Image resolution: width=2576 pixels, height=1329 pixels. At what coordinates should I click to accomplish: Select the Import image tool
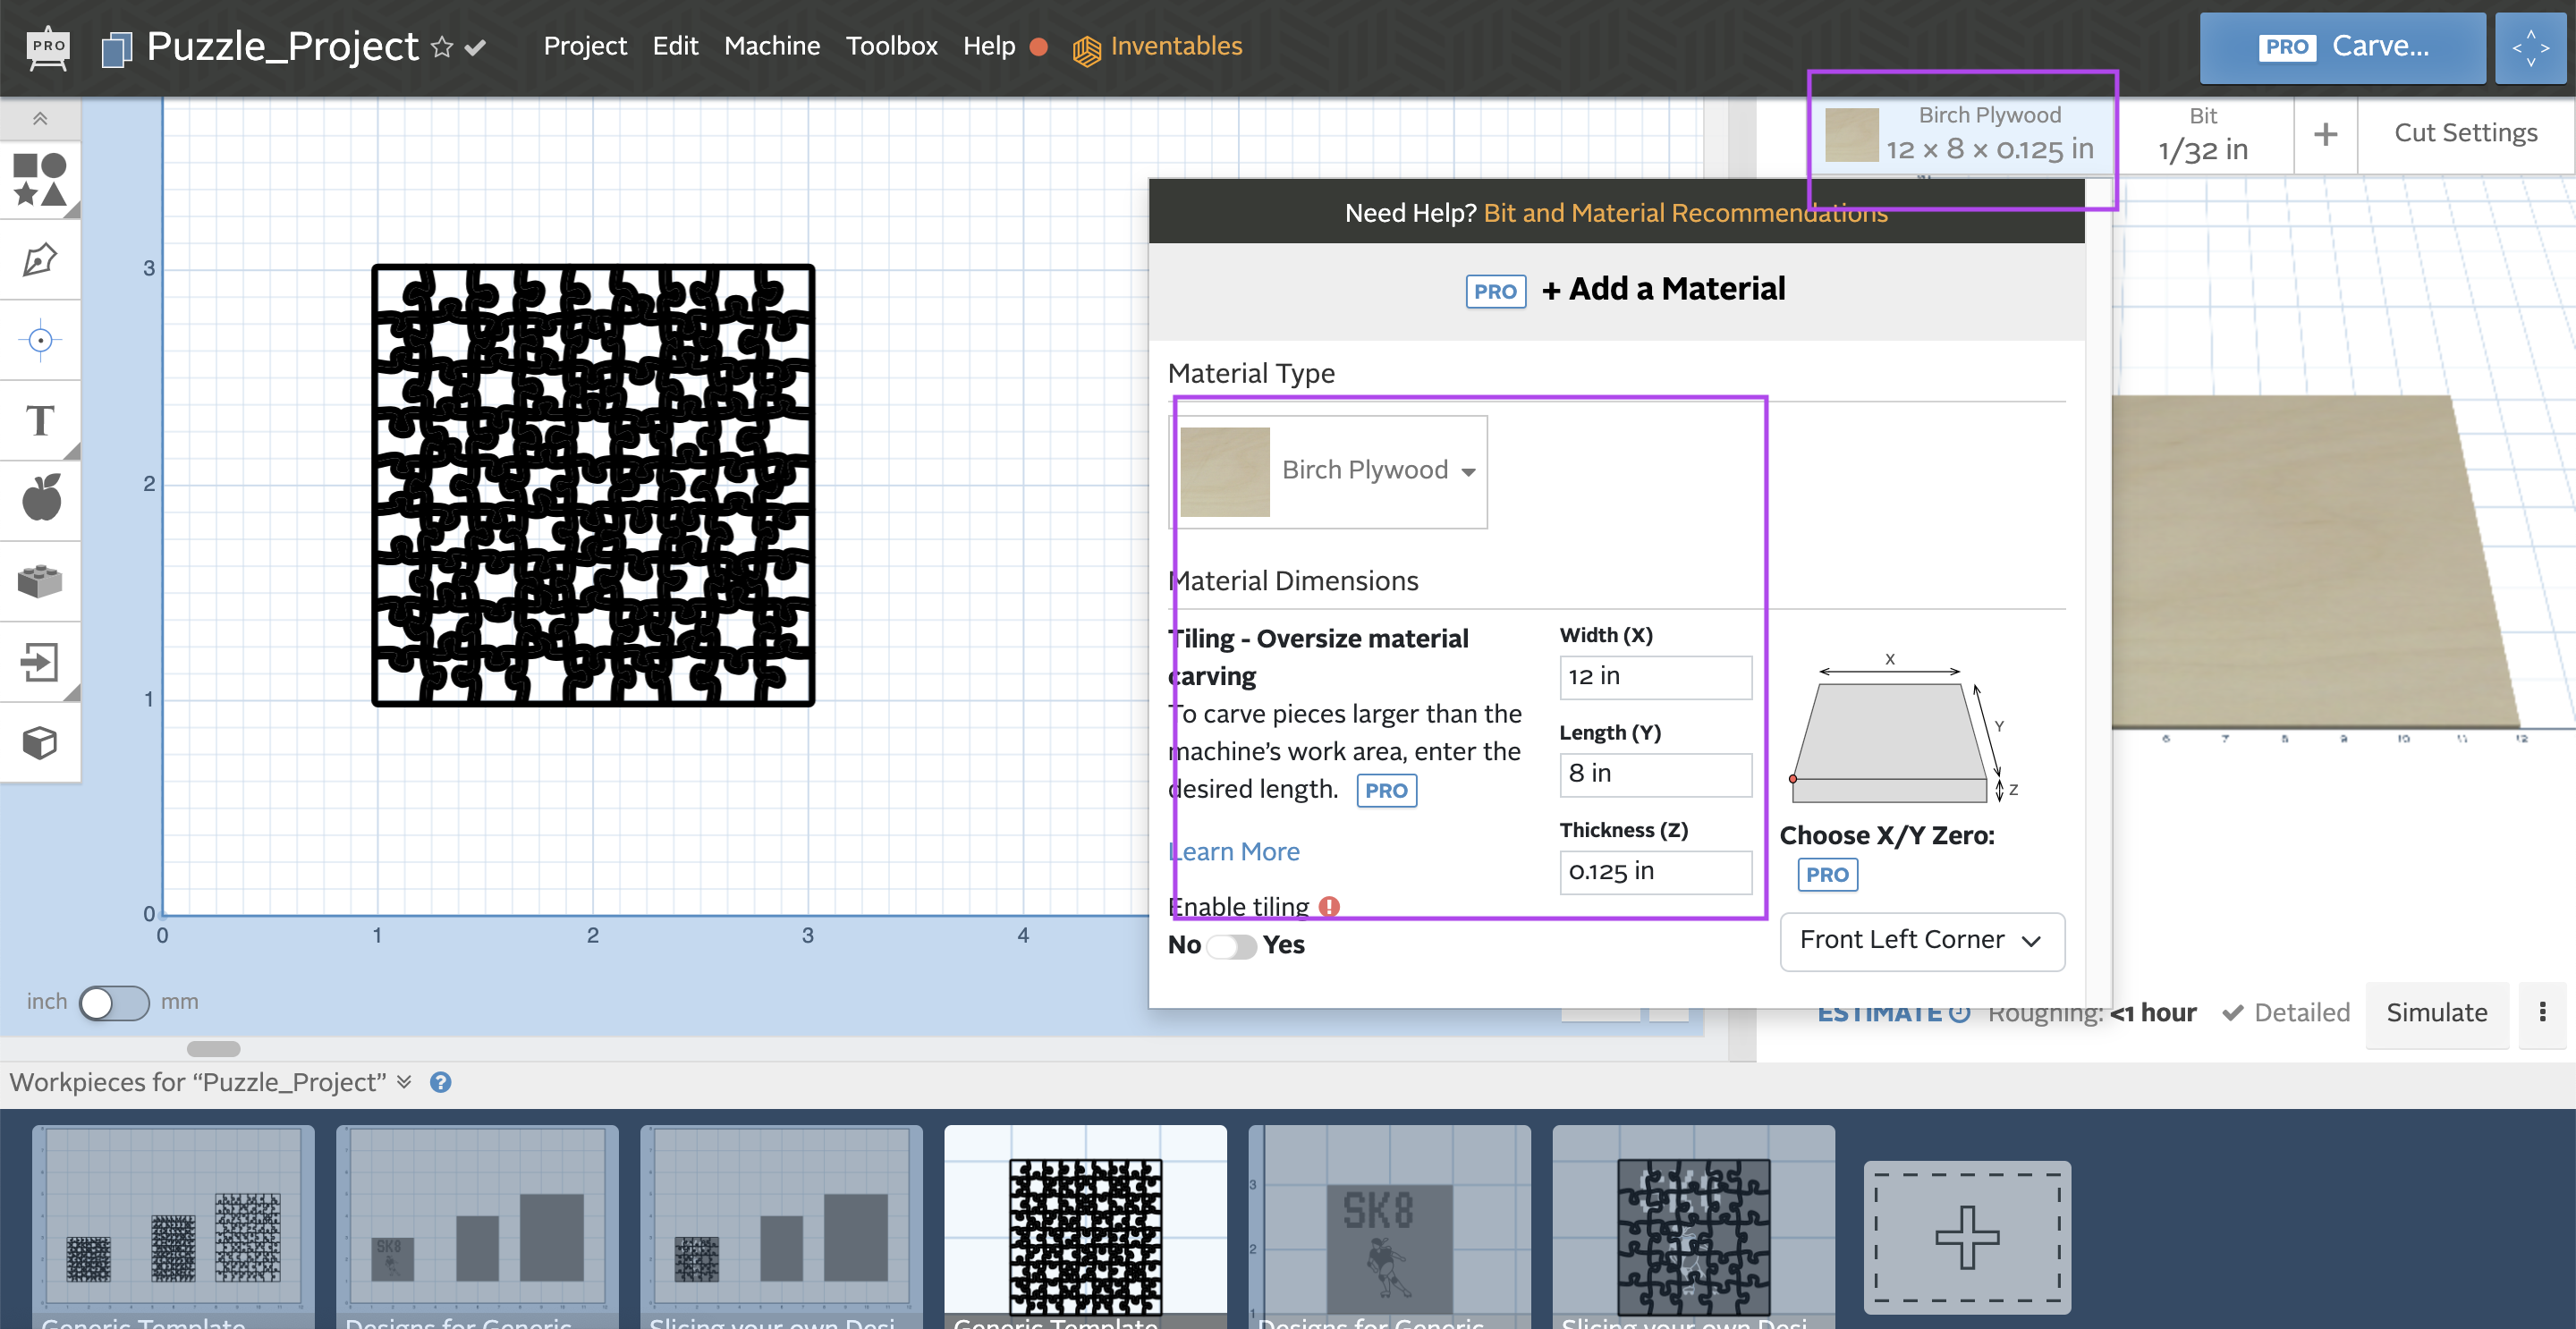[x=44, y=659]
